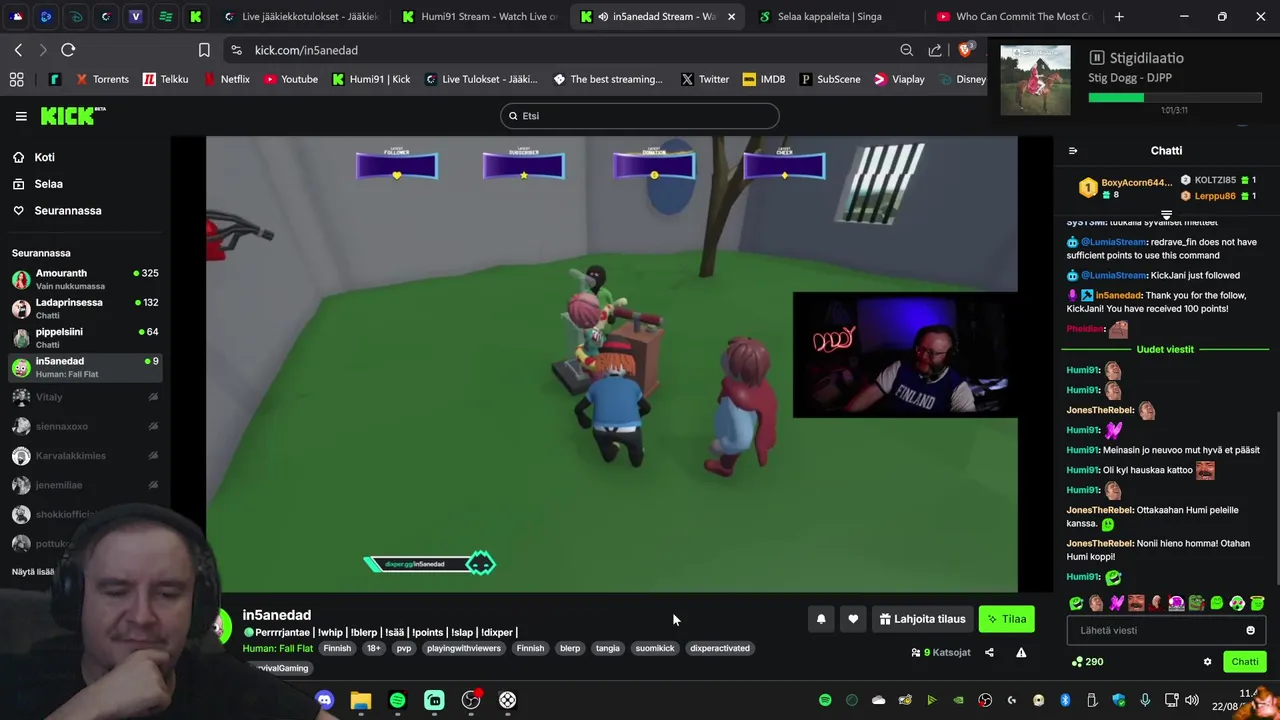Select the playingwithviewers tag

tap(463, 648)
